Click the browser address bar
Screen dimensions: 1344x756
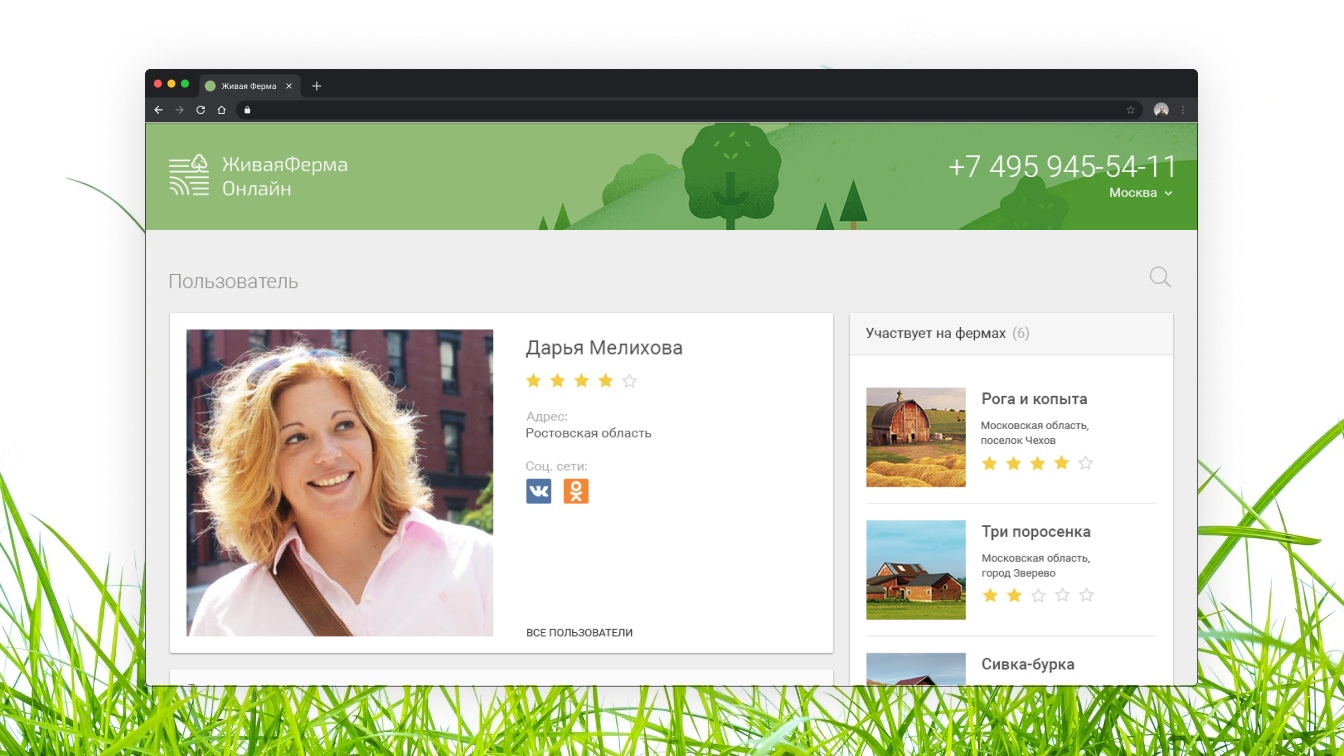click(x=680, y=110)
